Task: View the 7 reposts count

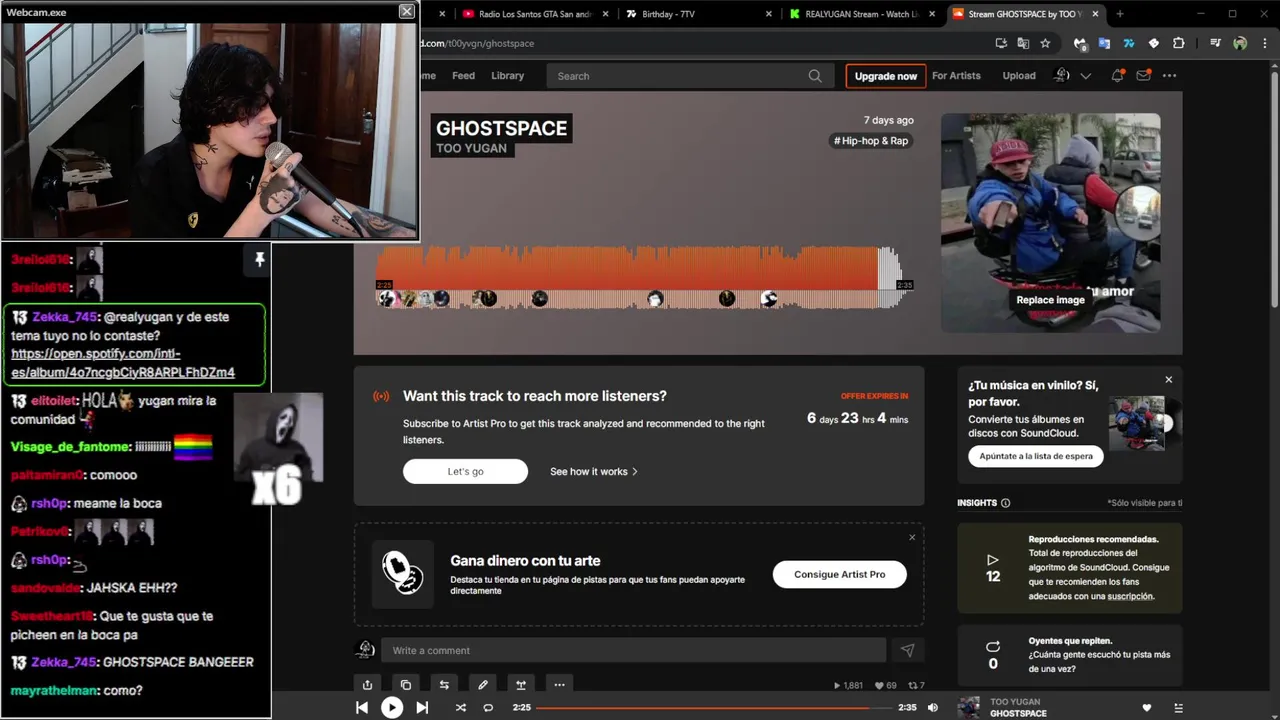Action: (915, 686)
